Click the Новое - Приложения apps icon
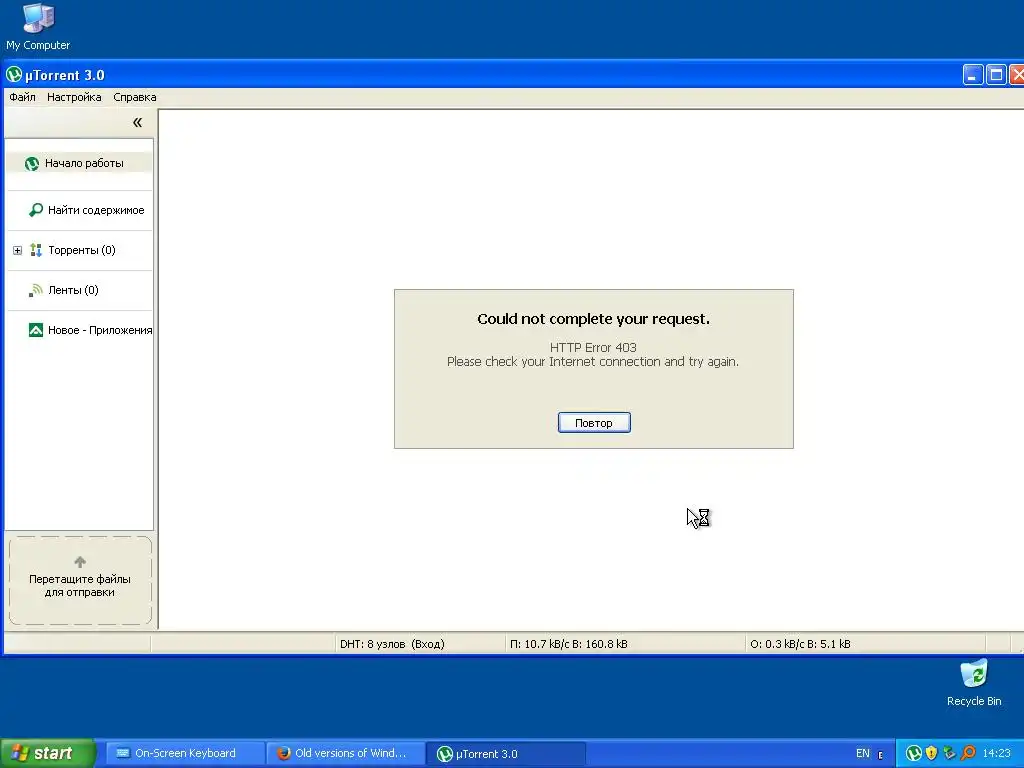The height and width of the screenshot is (768, 1024). point(36,330)
